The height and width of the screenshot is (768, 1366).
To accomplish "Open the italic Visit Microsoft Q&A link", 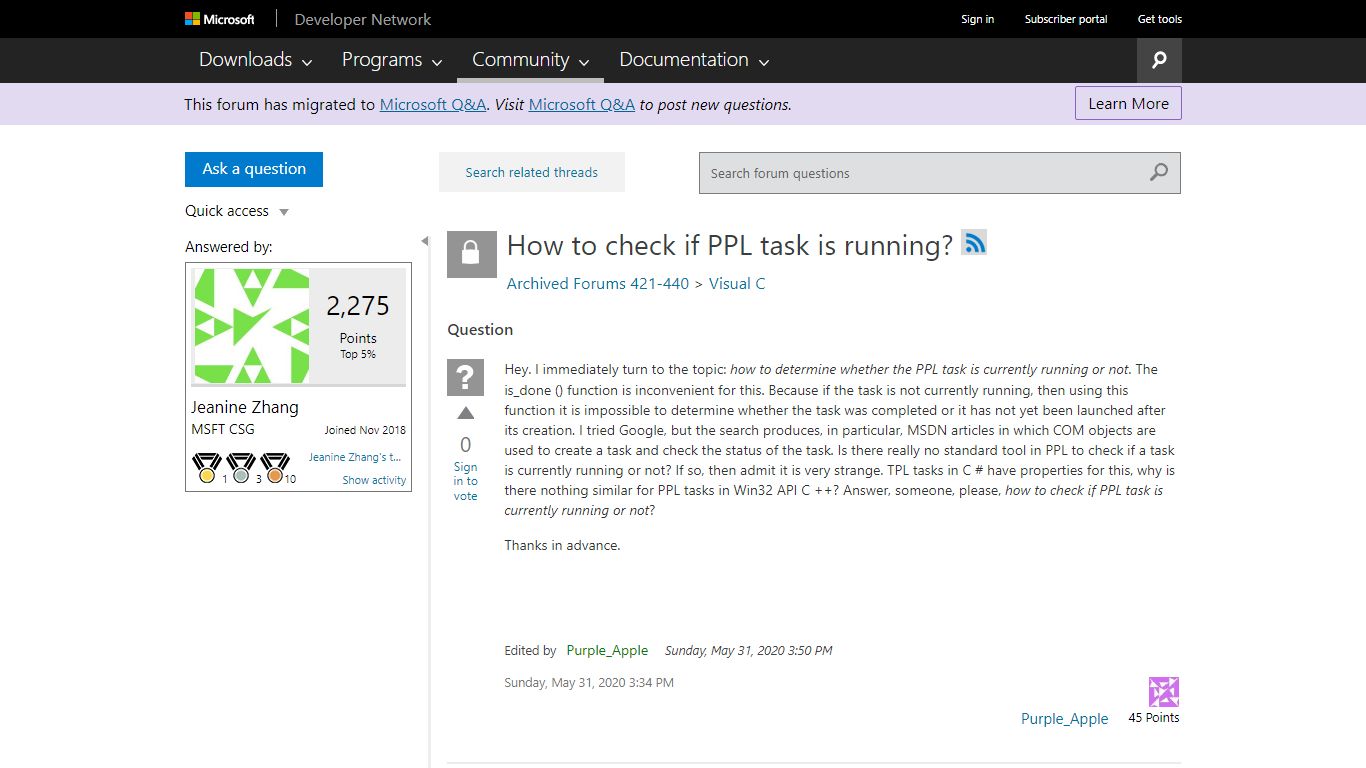I will coord(582,104).
